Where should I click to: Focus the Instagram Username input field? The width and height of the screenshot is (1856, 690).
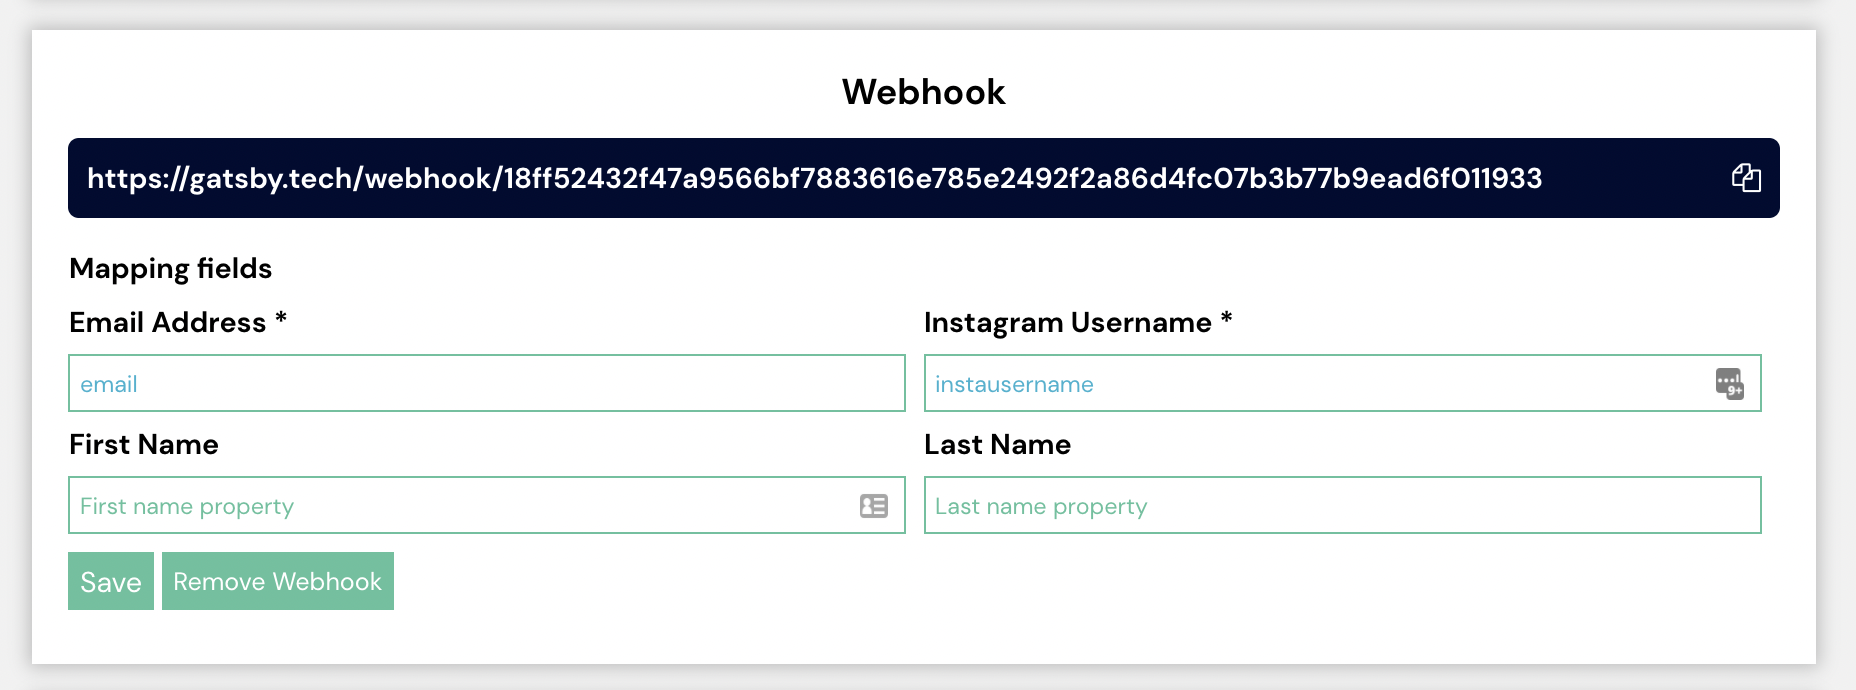click(1342, 383)
